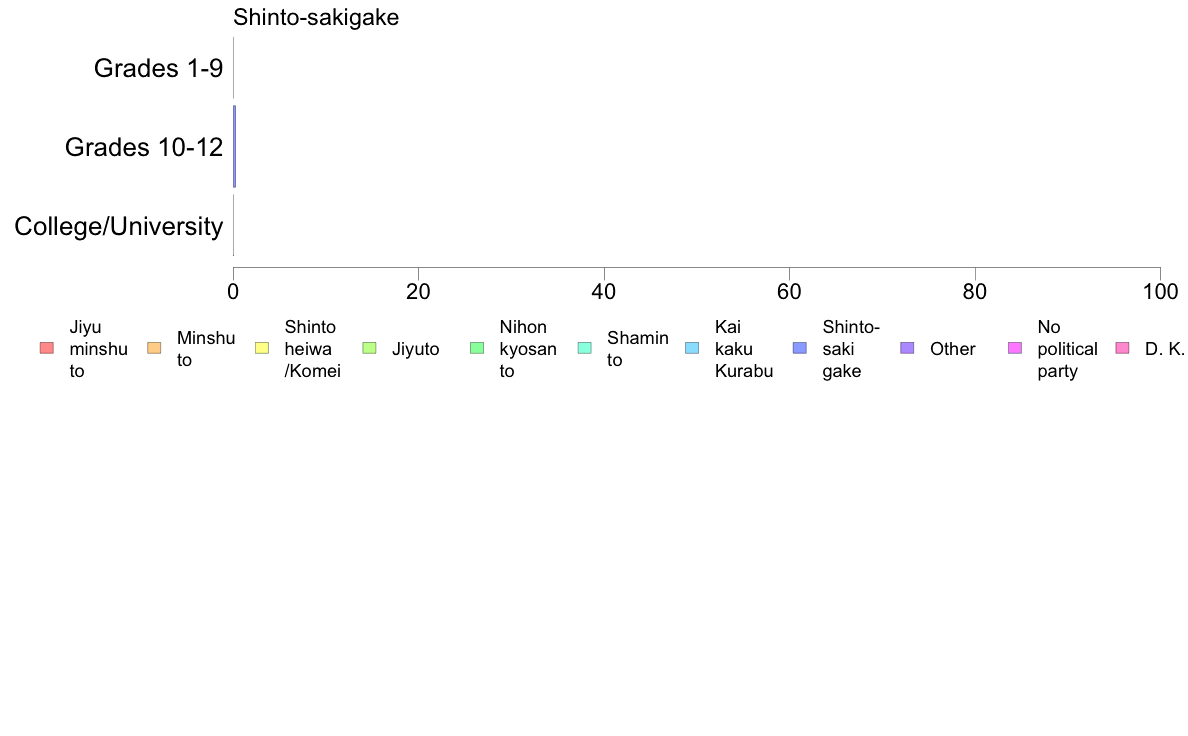Click the Shinto-sakigake legend swatch

pyautogui.click(x=800, y=349)
